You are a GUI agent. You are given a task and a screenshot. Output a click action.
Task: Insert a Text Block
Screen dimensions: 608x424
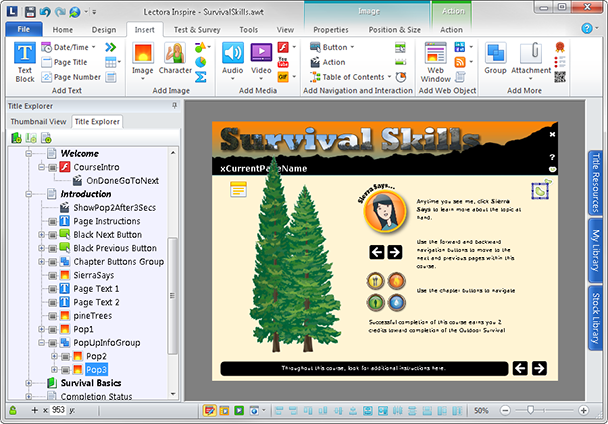25,62
